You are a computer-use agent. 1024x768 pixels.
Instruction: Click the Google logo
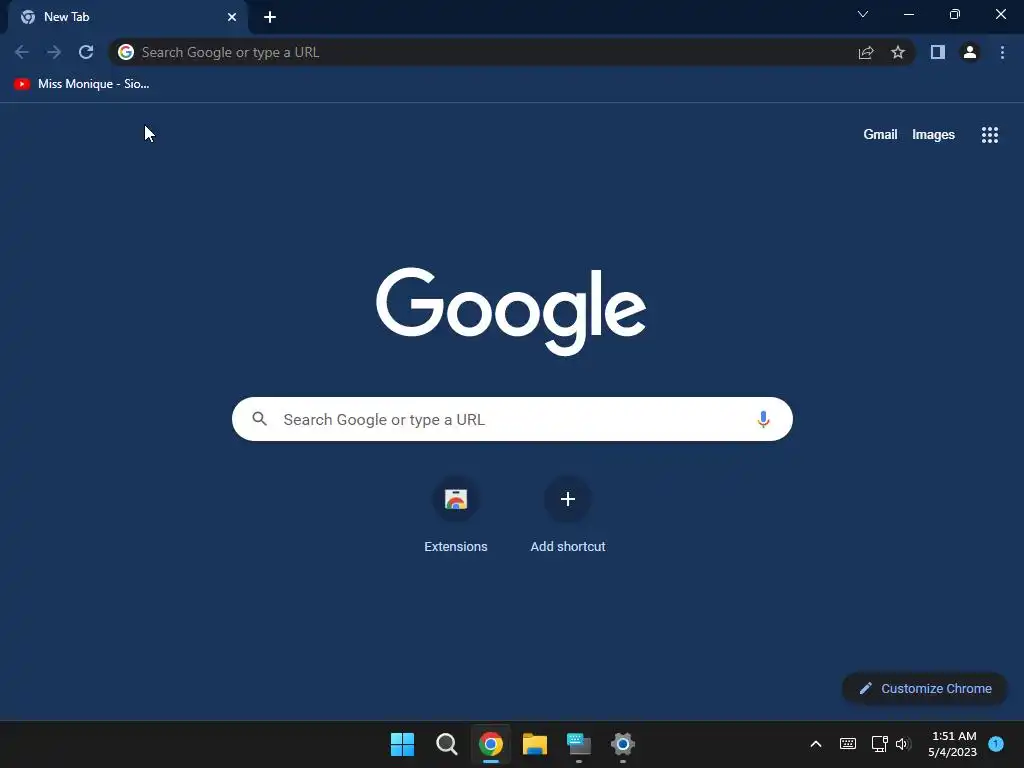click(511, 311)
